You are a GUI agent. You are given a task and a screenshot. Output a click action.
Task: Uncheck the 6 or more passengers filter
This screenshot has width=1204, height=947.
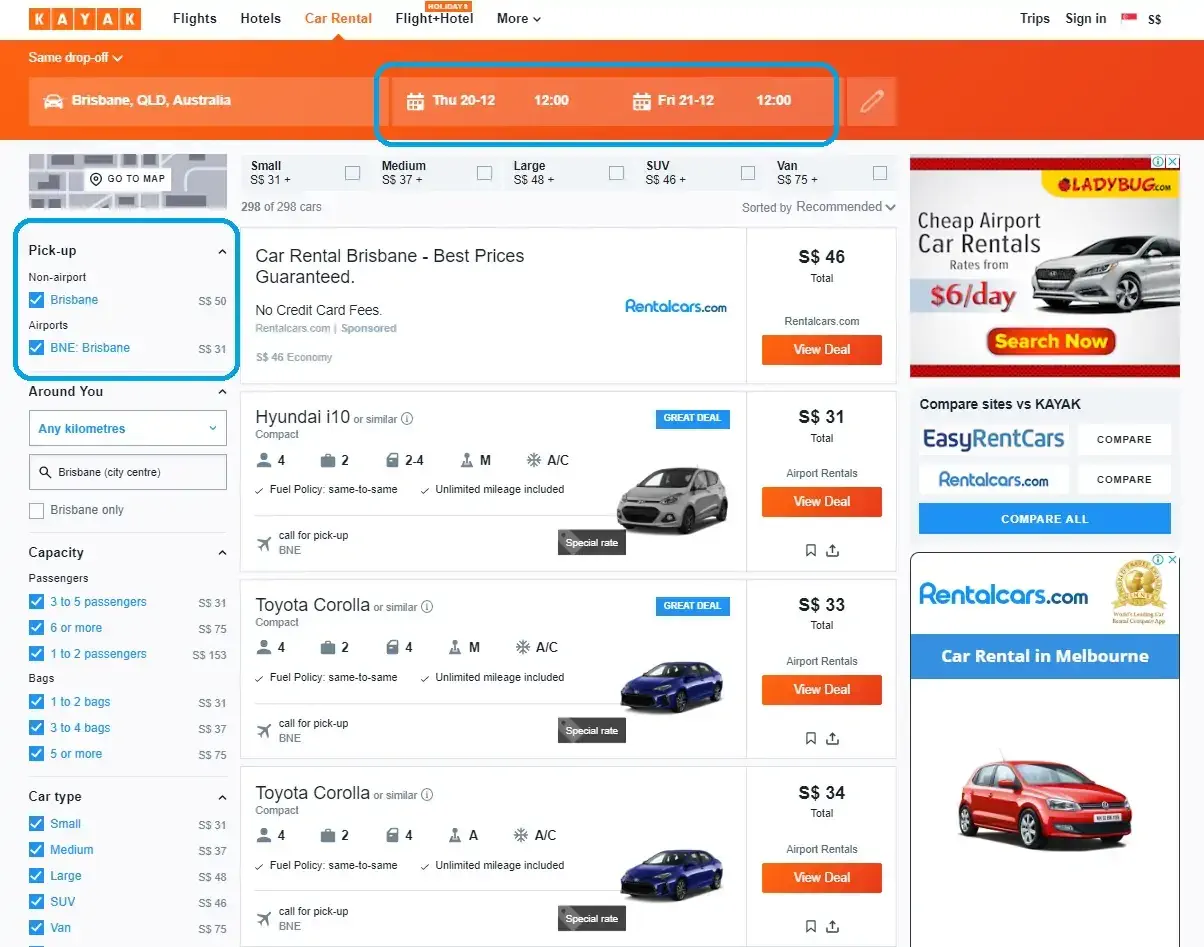coord(37,628)
